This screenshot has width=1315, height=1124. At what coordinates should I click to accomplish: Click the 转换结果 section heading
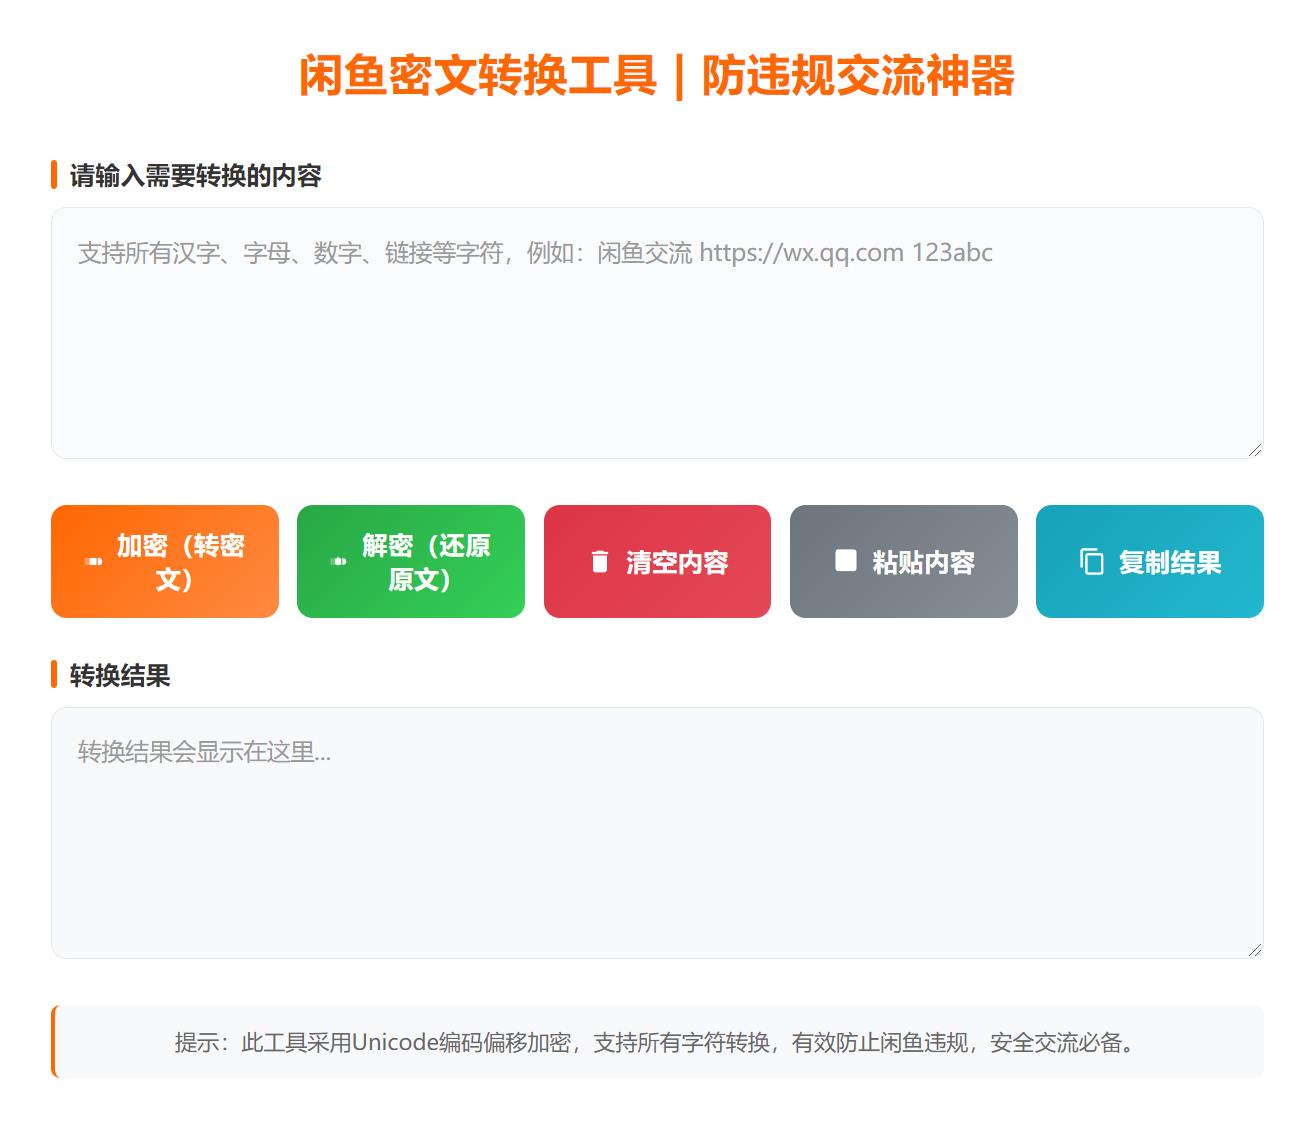(x=120, y=676)
